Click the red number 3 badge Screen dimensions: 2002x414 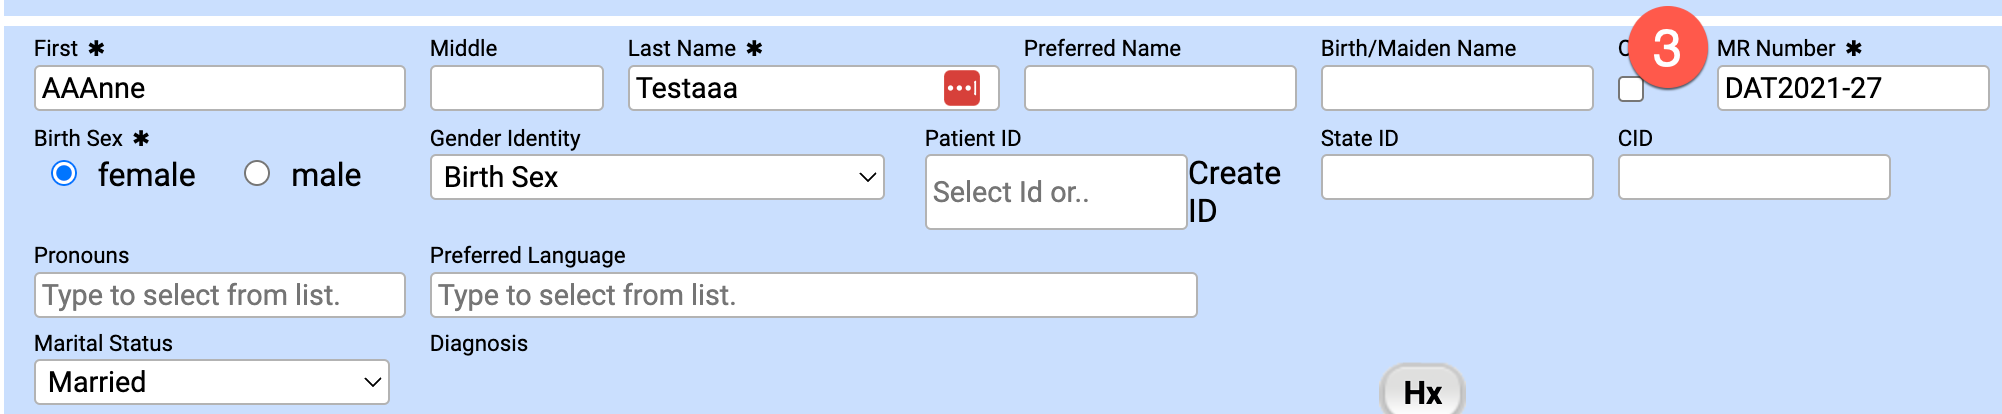point(1666,48)
